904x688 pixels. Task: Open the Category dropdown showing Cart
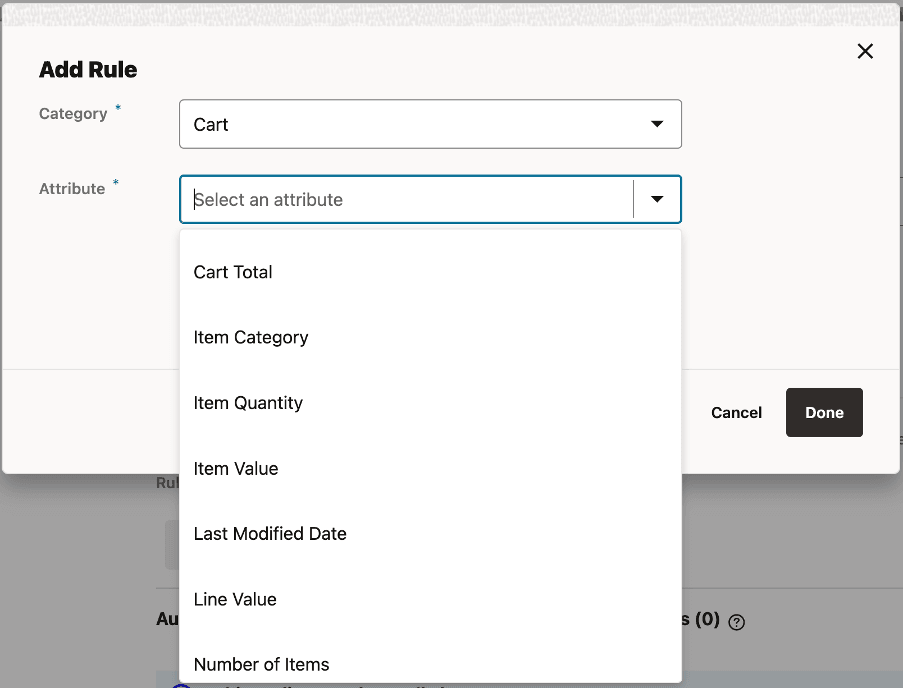[x=430, y=124]
